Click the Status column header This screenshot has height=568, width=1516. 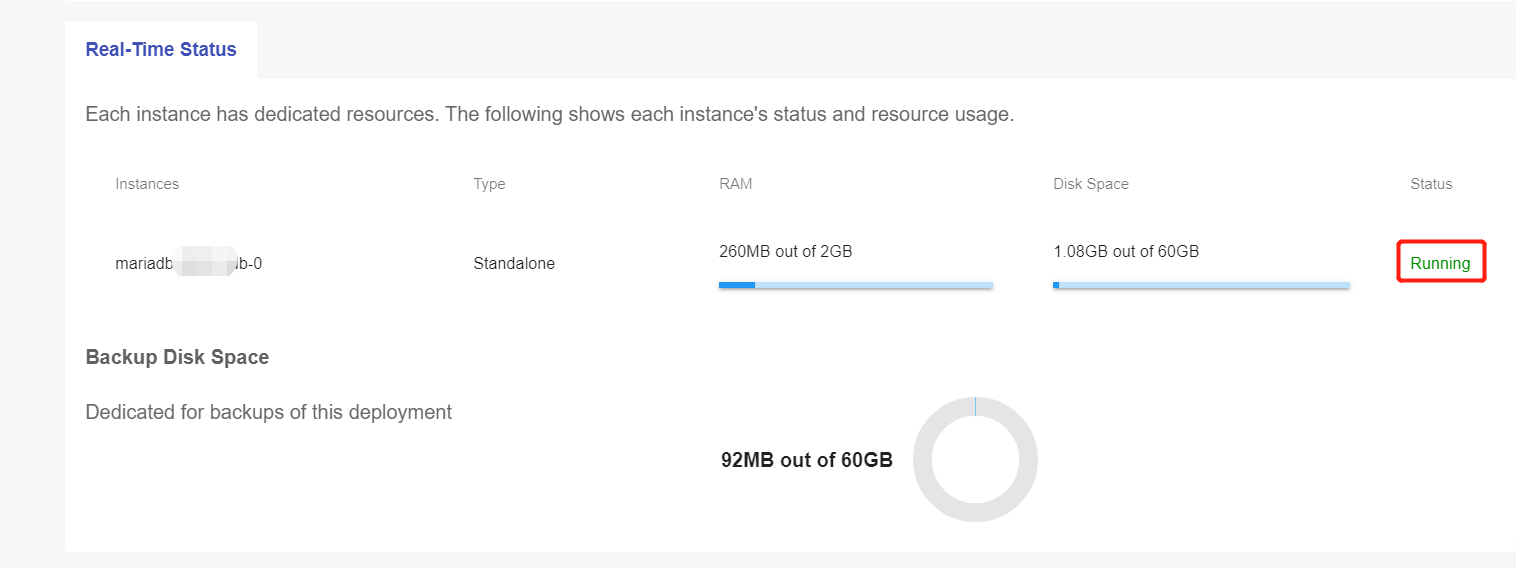point(1431,184)
